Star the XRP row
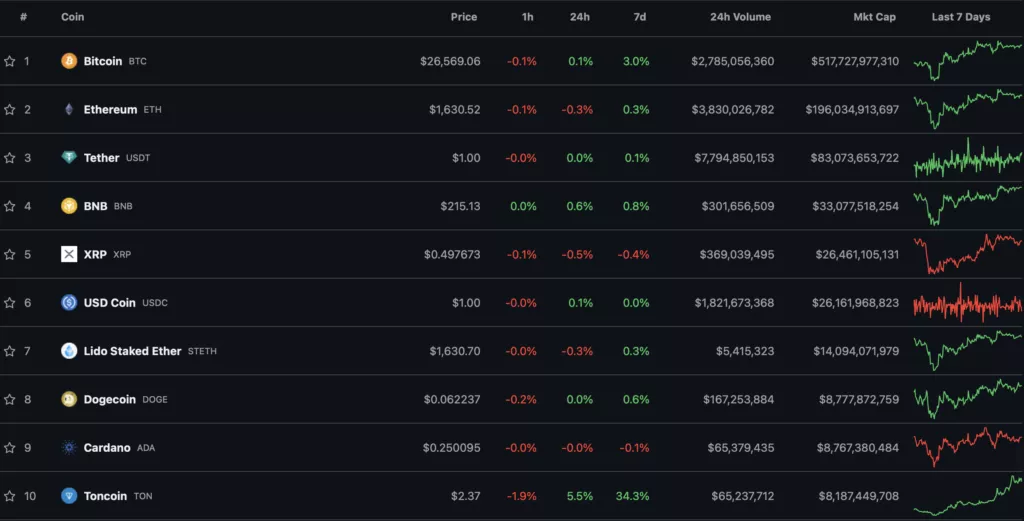The height and width of the screenshot is (521, 1024). click(x=10, y=254)
